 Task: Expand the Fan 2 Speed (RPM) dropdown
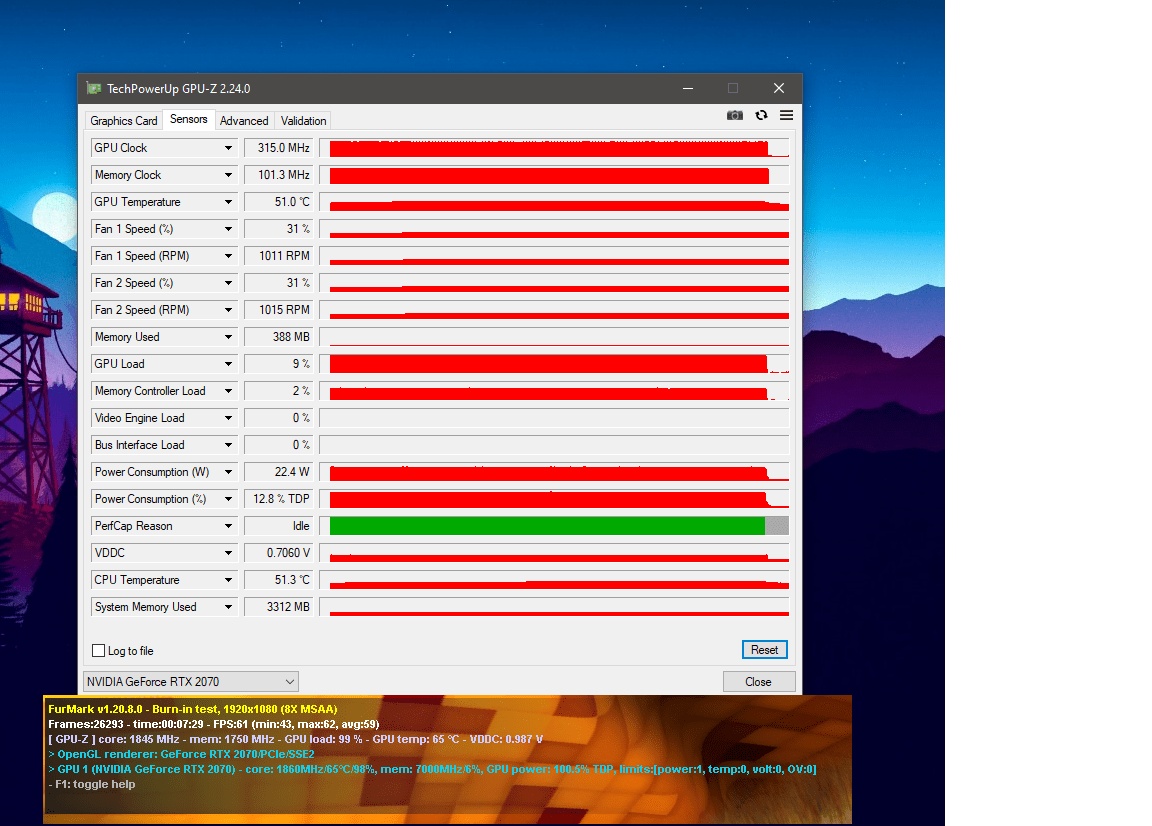[228, 310]
